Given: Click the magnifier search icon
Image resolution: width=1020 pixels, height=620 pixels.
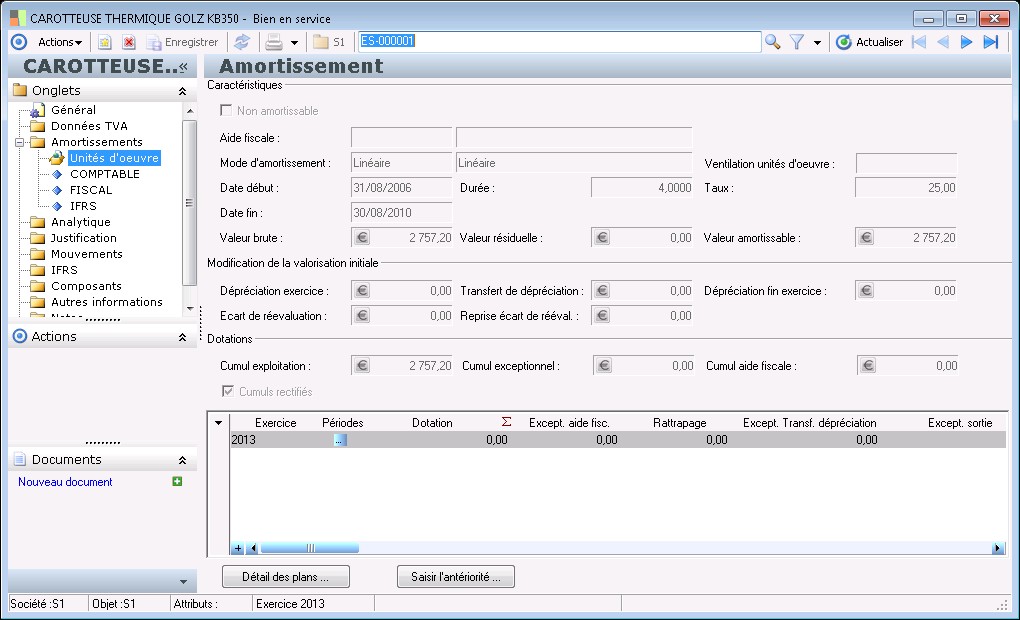Looking at the screenshot, I should 772,42.
